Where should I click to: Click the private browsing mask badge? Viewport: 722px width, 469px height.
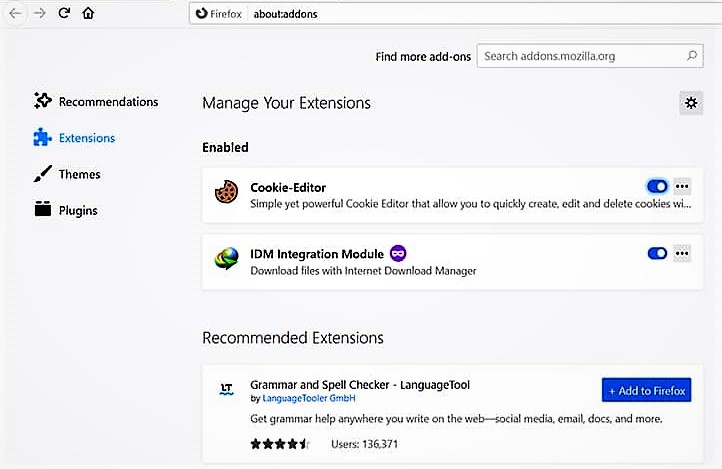coord(398,253)
